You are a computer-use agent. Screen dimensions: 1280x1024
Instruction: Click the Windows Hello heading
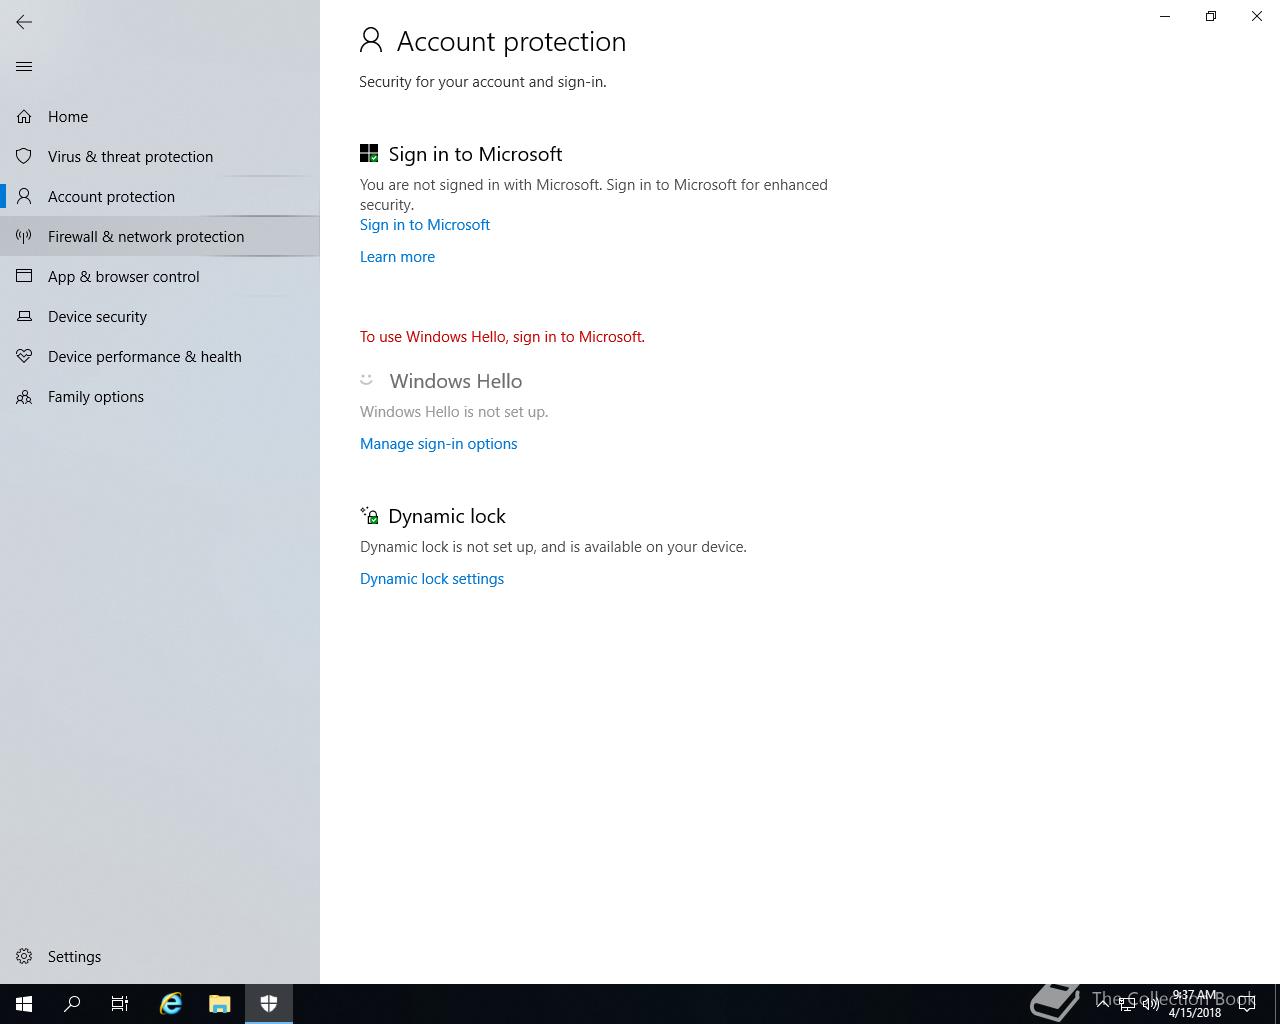pyautogui.click(x=456, y=381)
